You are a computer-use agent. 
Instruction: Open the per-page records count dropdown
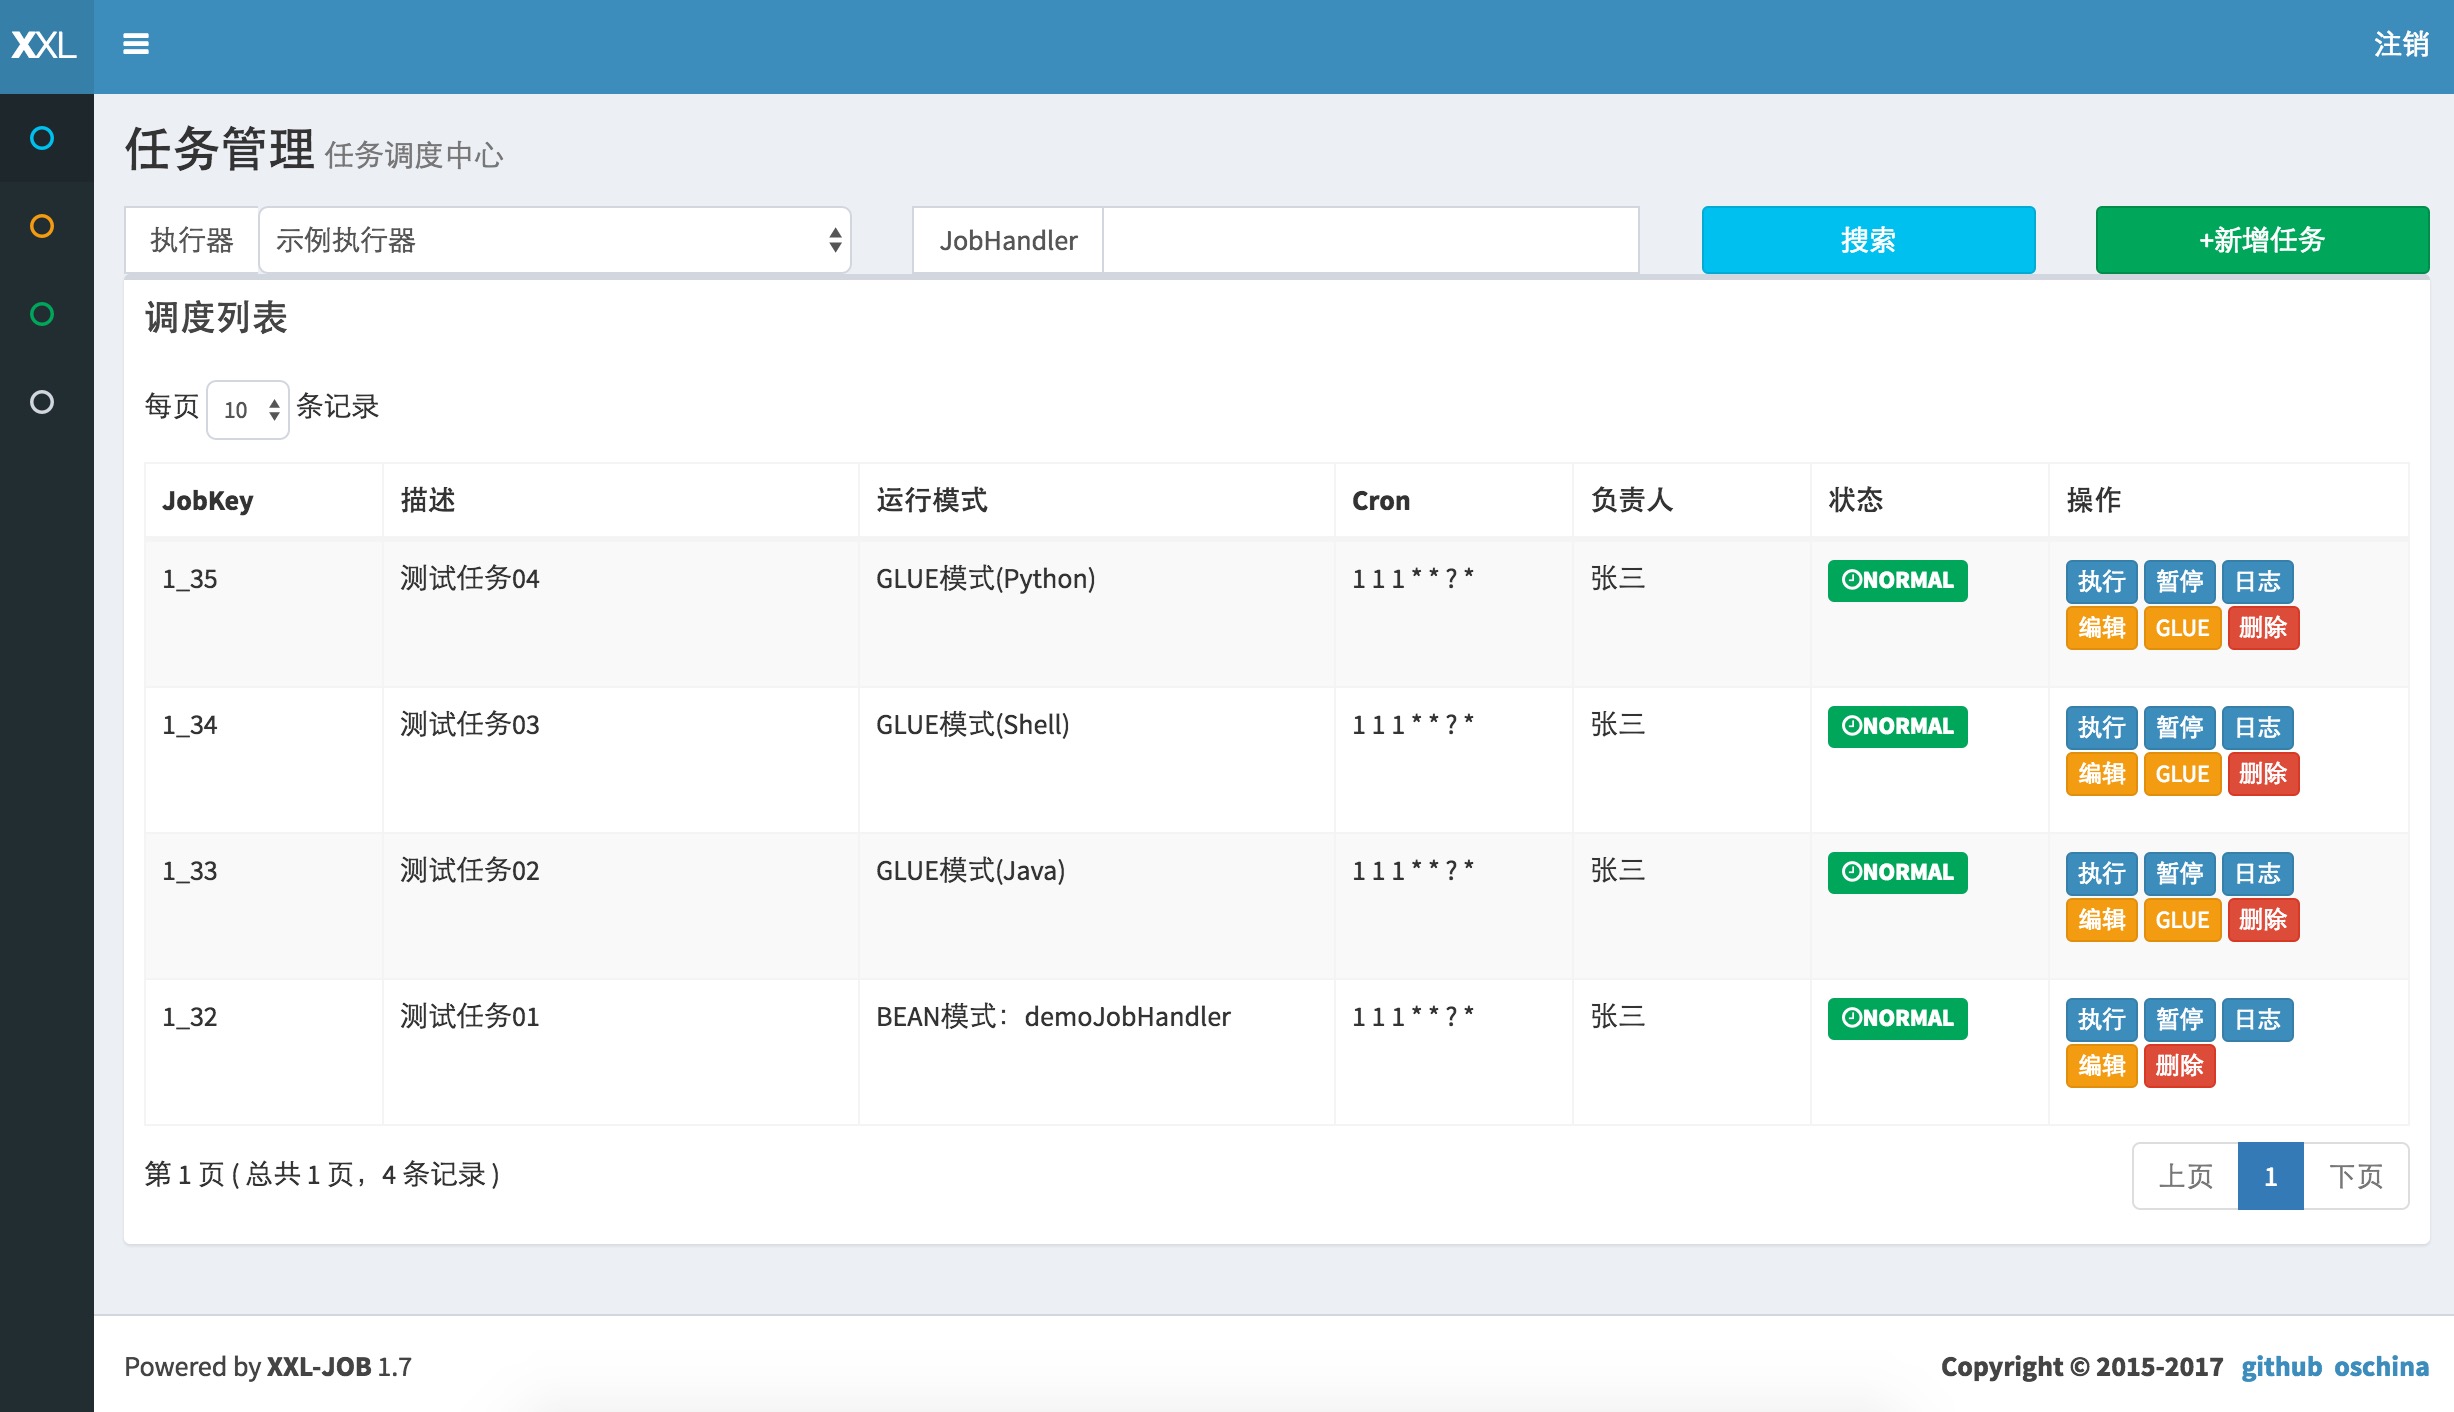pos(246,409)
